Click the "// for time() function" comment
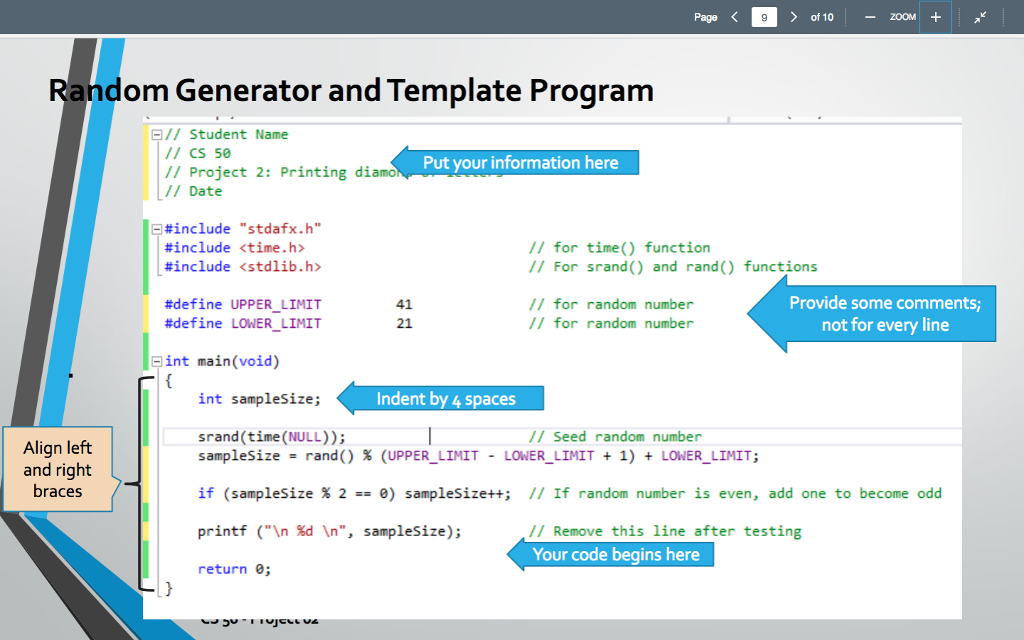The width and height of the screenshot is (1024, 640). tap(619, 248)
